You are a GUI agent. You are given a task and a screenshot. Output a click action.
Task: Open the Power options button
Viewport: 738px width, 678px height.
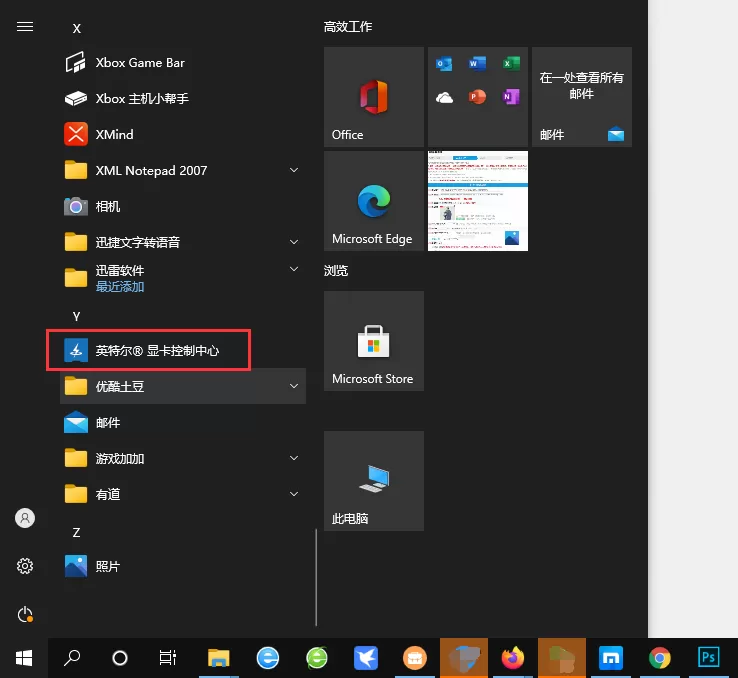click(x=25, y=614)
